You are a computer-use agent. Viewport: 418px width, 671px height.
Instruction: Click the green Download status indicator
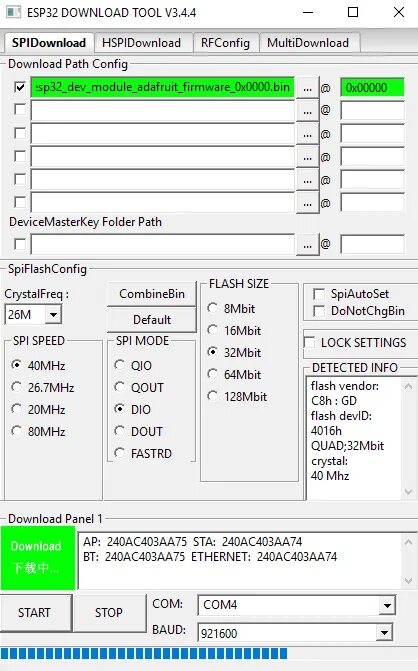38,558
